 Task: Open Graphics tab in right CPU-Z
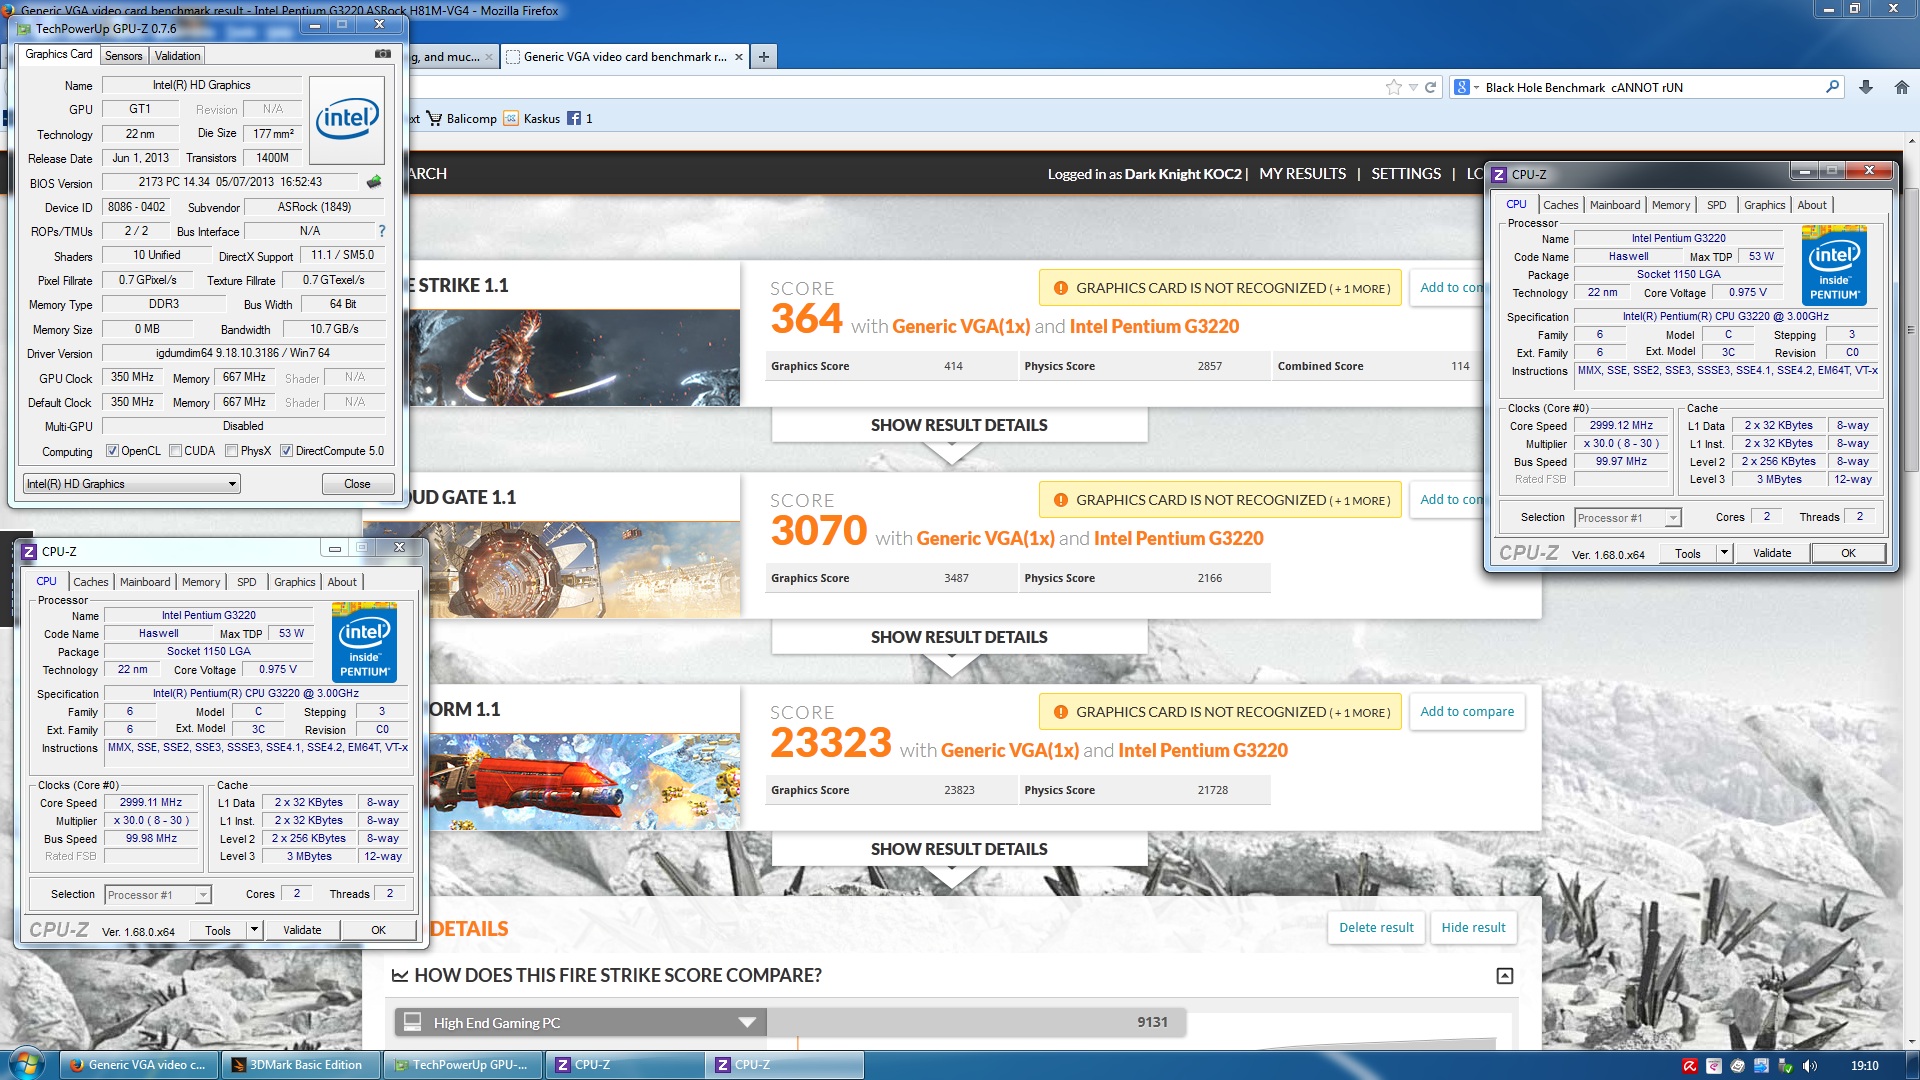1764,205
